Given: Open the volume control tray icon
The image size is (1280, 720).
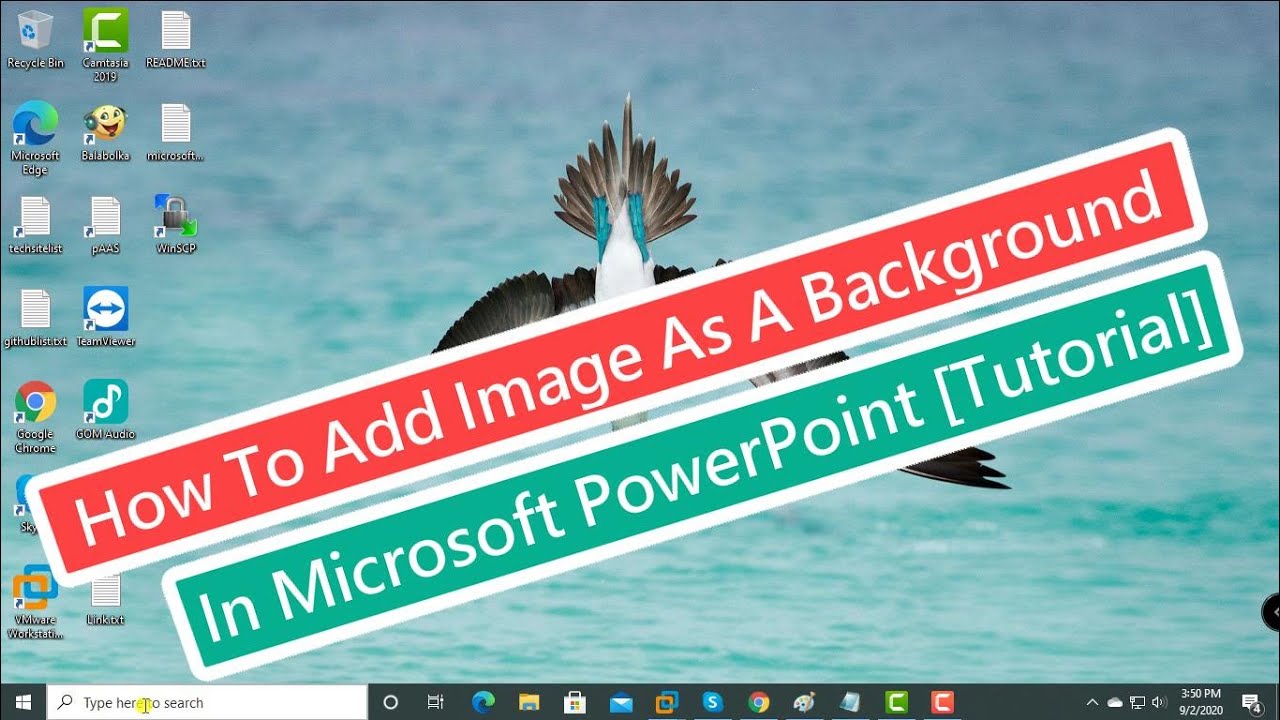Looking at the screenshot, I should click(x=1159, y=702).
